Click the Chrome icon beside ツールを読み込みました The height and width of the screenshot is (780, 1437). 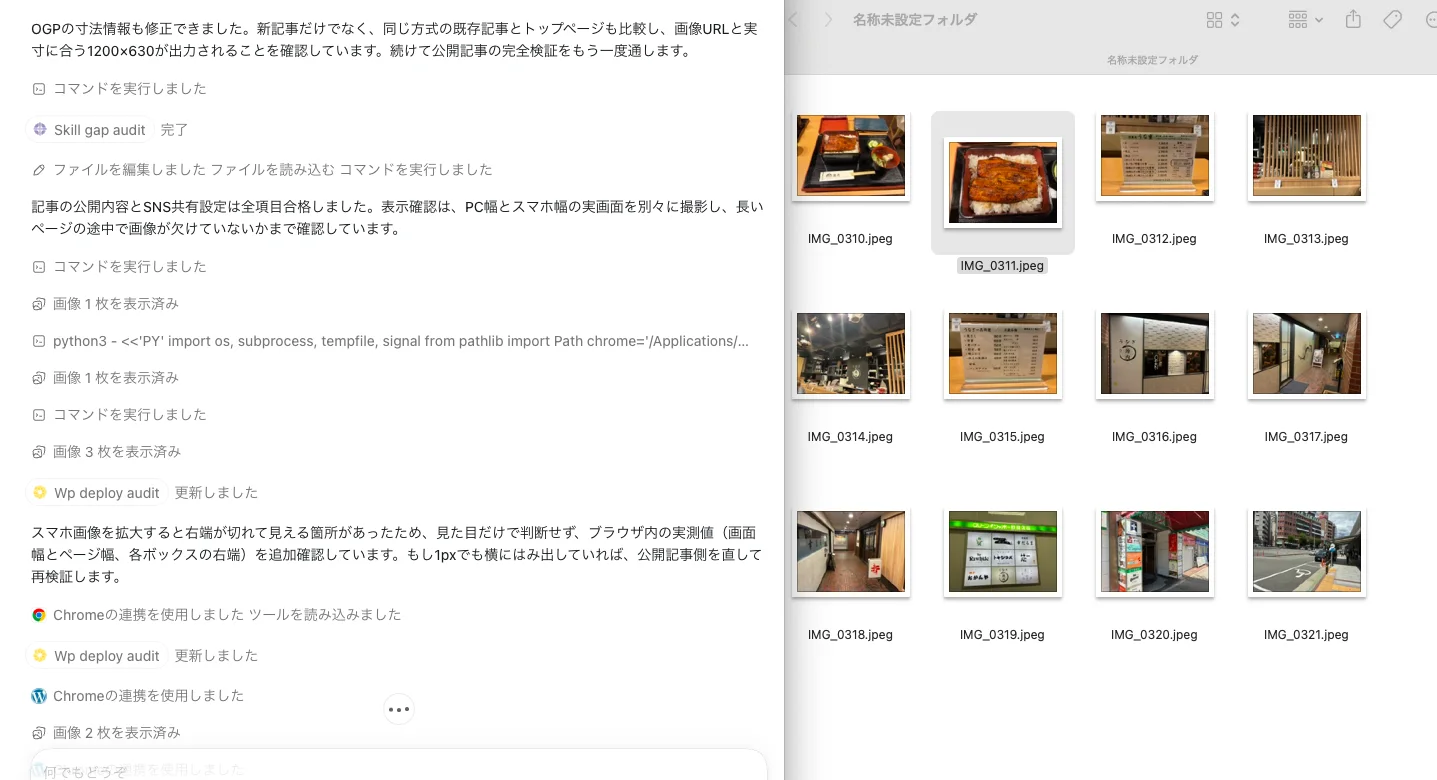pyautogui.click(x=39, y=615)
